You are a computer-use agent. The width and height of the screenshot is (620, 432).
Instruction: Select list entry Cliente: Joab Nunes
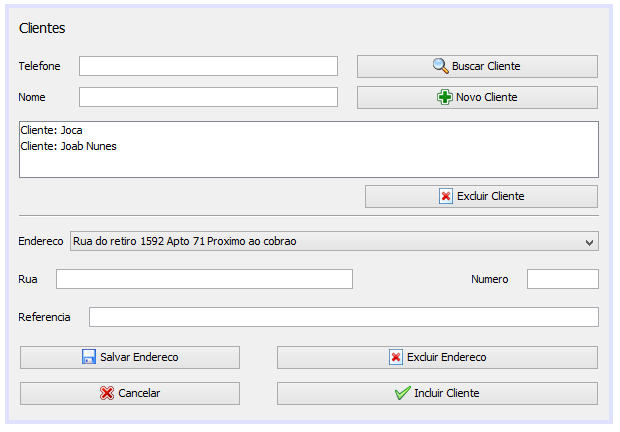click(68, 146)
